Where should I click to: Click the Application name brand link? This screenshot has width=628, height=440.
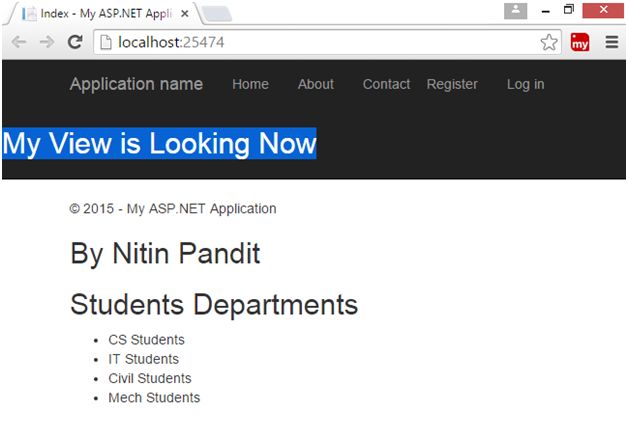(136, 84)
